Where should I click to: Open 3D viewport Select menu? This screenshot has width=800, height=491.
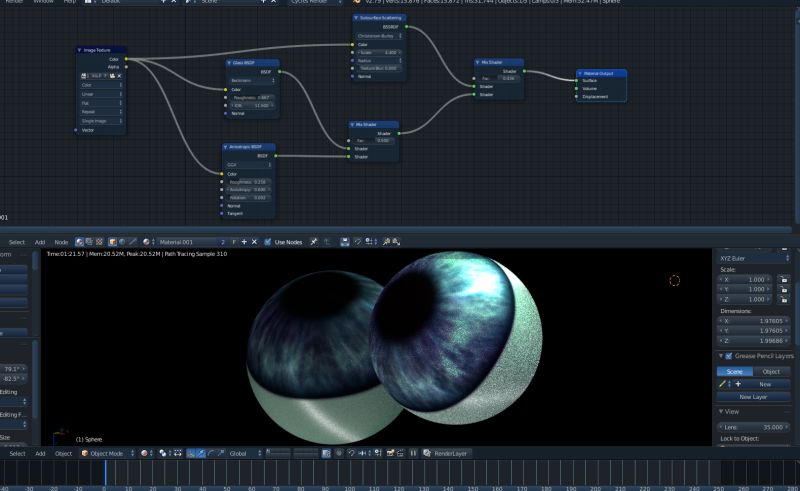17,453
